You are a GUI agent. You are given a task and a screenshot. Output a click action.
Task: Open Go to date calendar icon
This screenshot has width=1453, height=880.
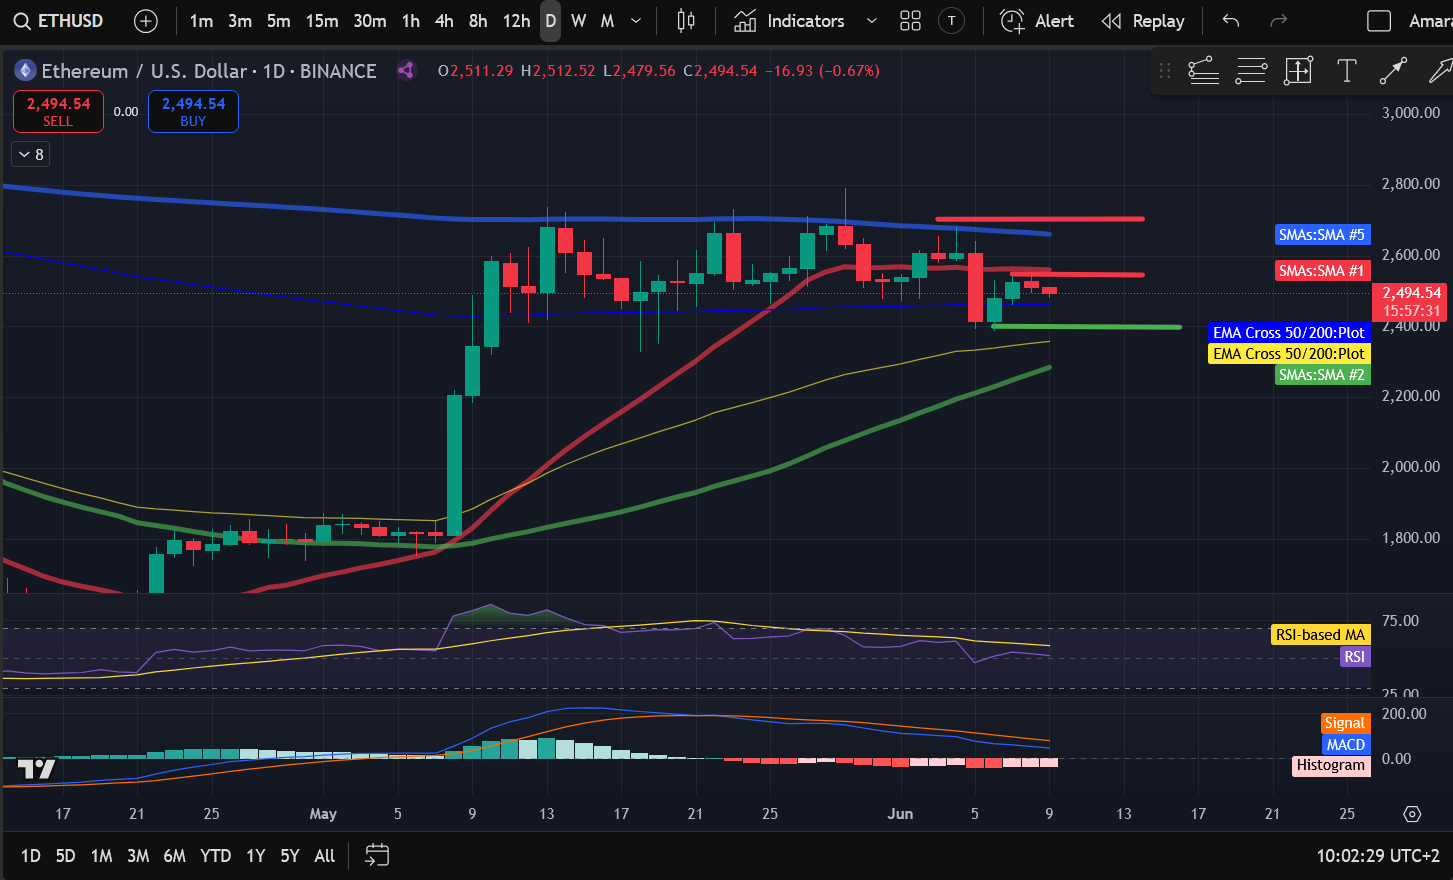pos(376,855)
